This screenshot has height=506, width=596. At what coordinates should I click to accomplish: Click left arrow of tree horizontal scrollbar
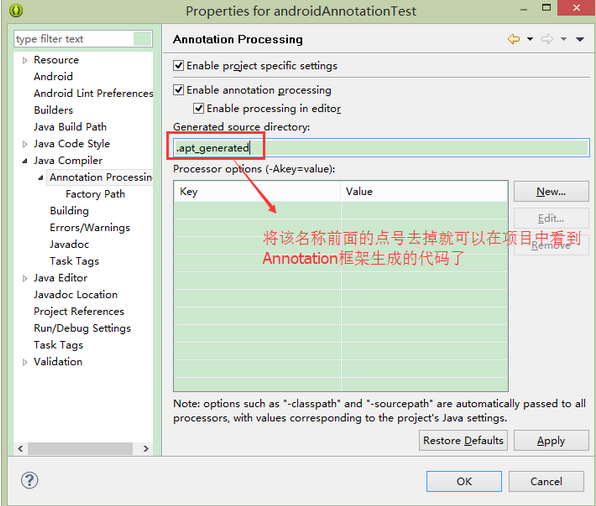pos(21,449)
